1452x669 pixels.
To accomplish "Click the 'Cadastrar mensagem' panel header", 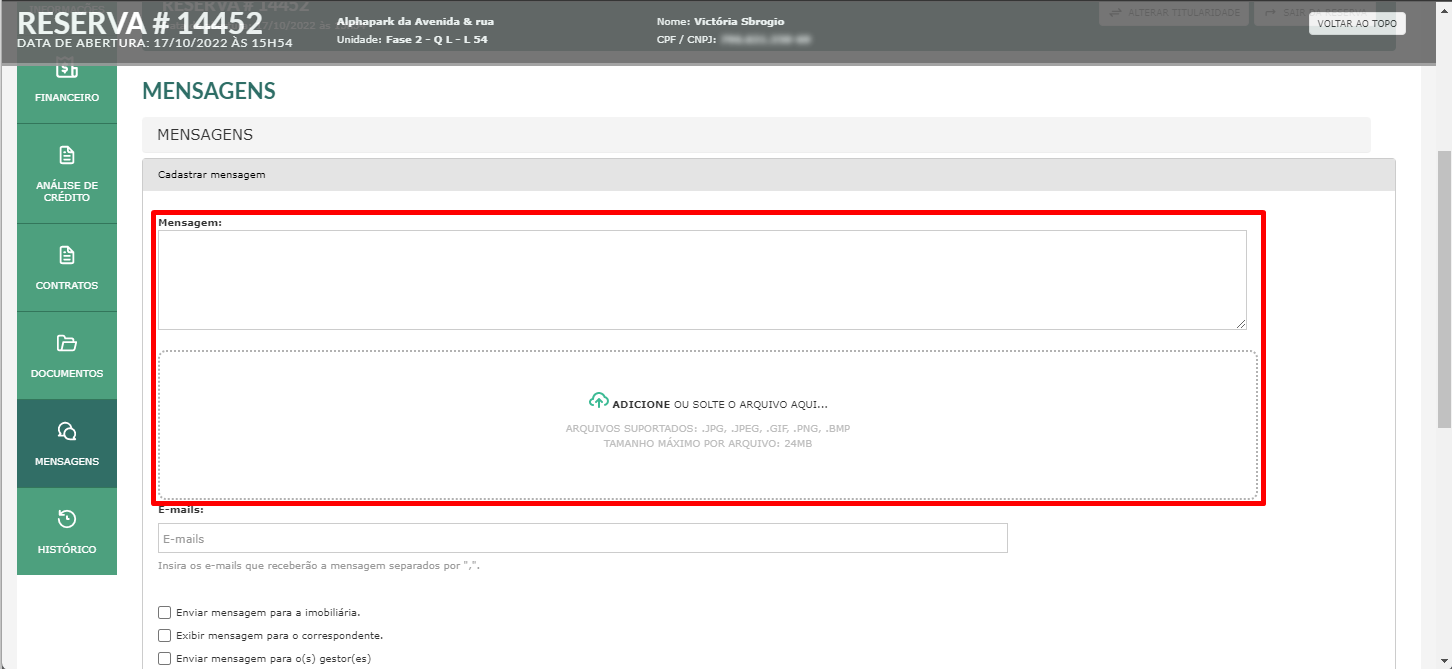I will point(768,174).
